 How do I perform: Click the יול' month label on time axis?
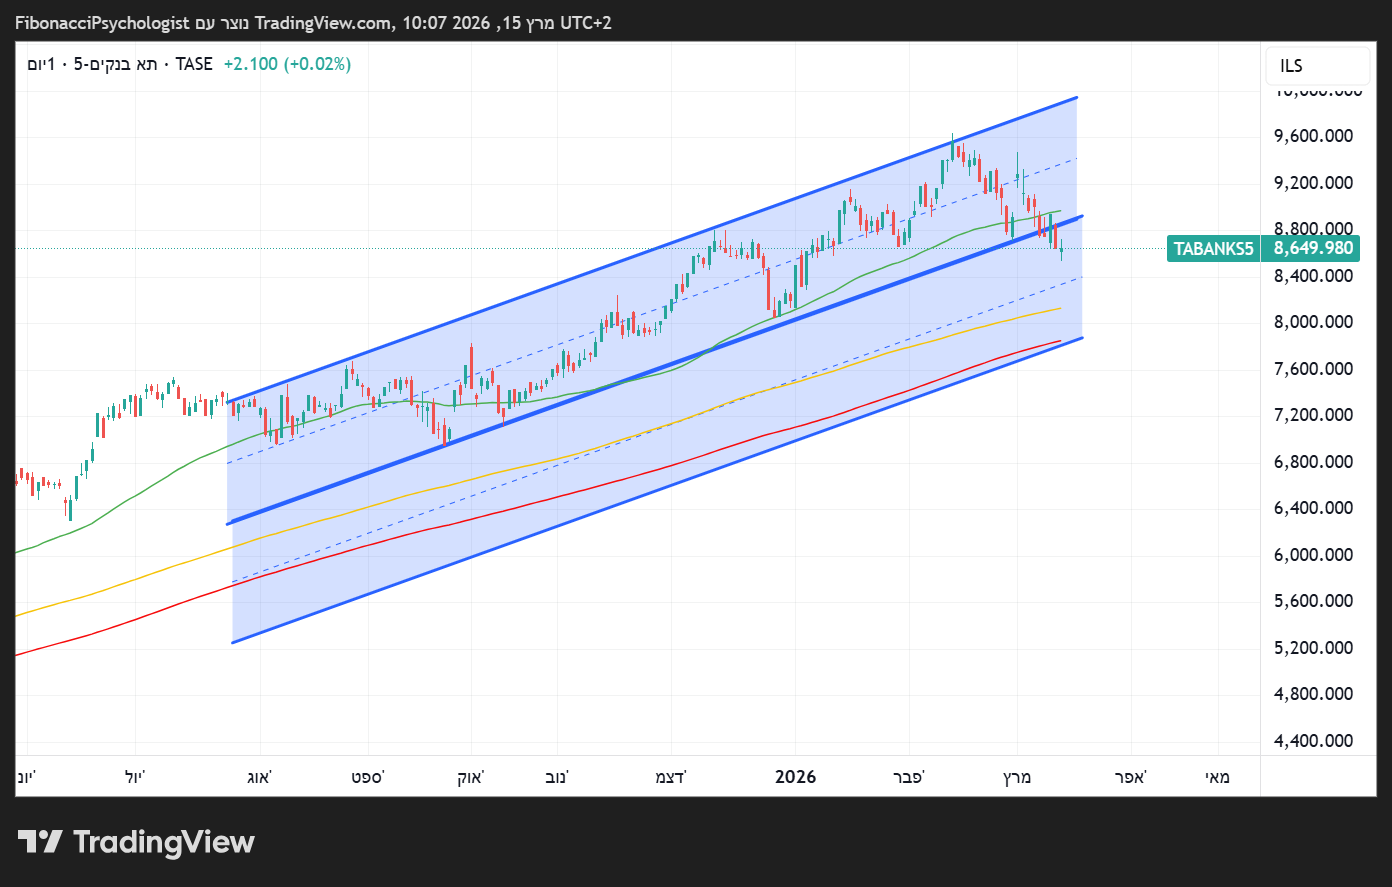coord(135,777)
